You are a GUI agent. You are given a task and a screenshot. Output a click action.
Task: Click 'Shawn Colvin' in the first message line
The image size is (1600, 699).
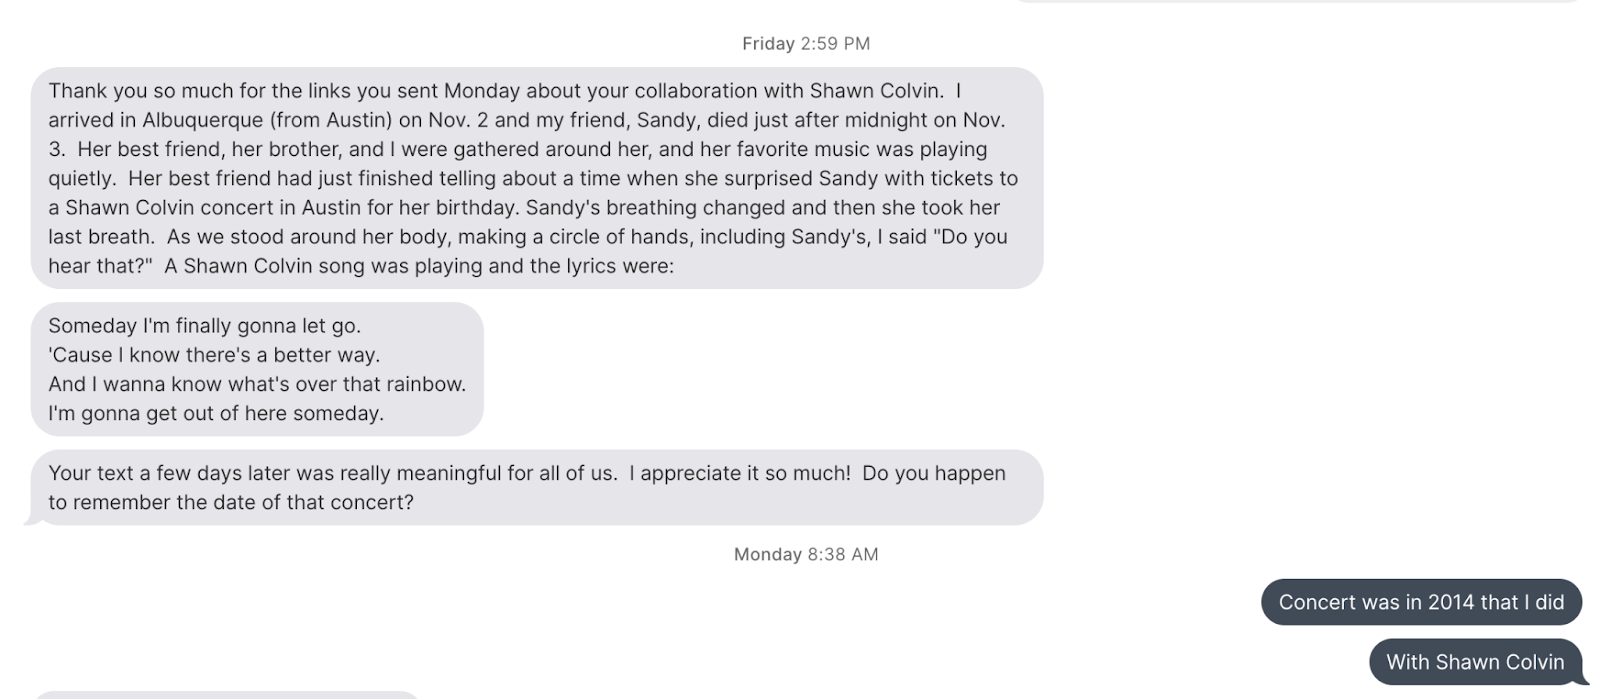pyautogui.click(x=875, y=91)
